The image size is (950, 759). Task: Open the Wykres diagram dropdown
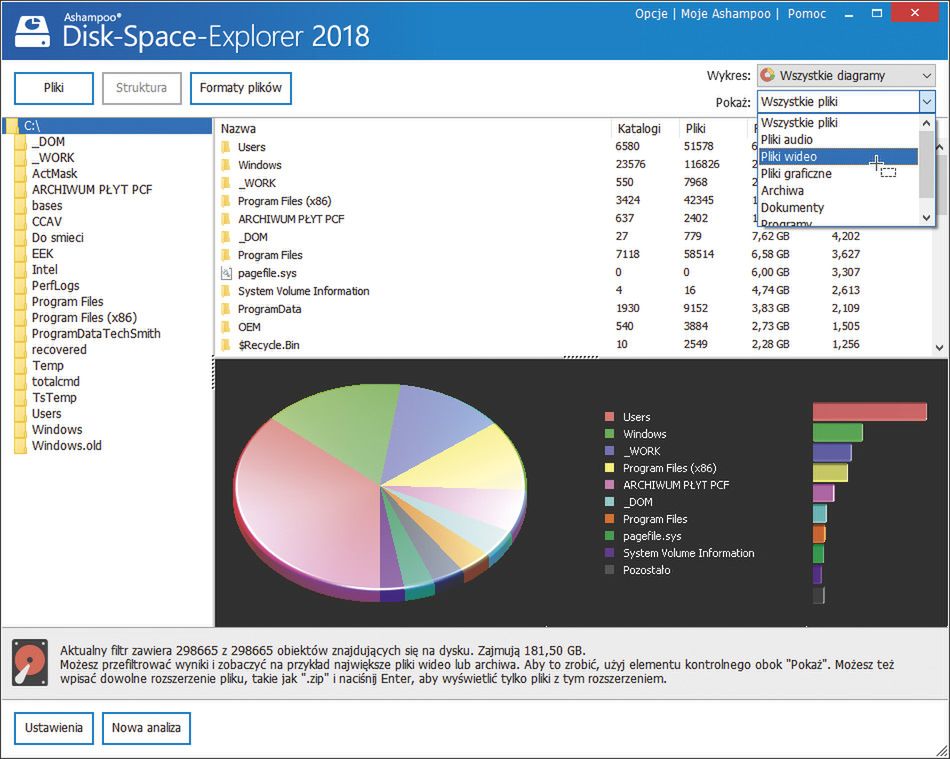tap(845, 76)
